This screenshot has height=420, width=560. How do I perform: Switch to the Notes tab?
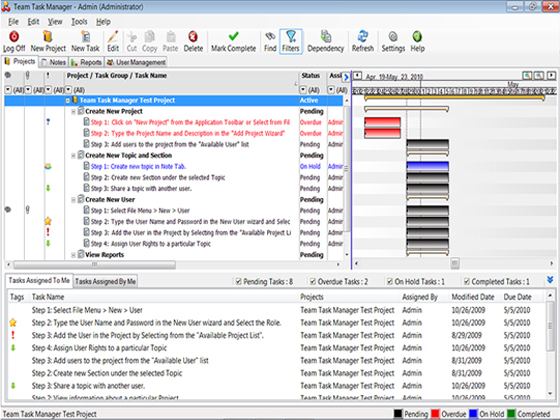[54, 62]
